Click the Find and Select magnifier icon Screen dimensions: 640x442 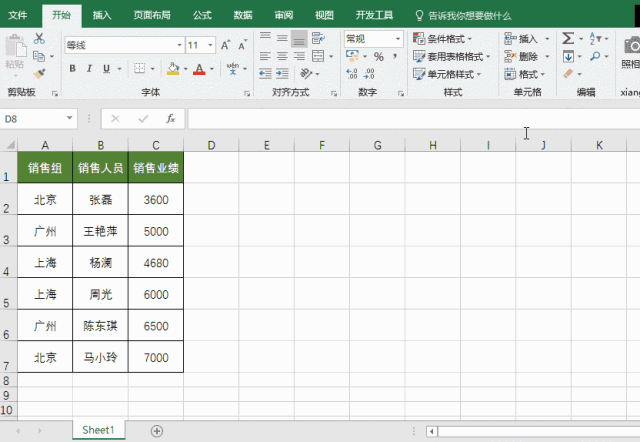[x=595, y=56]
